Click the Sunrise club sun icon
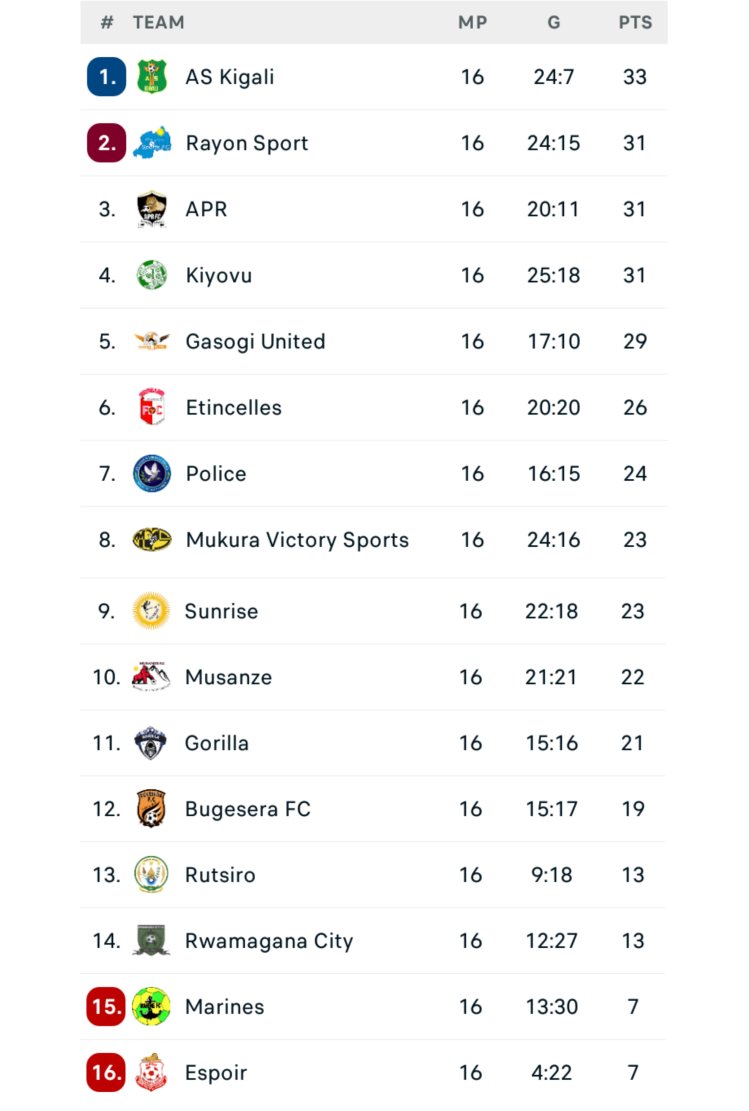The height and width of the screenshot is (1111, 750). pos(152,611)
